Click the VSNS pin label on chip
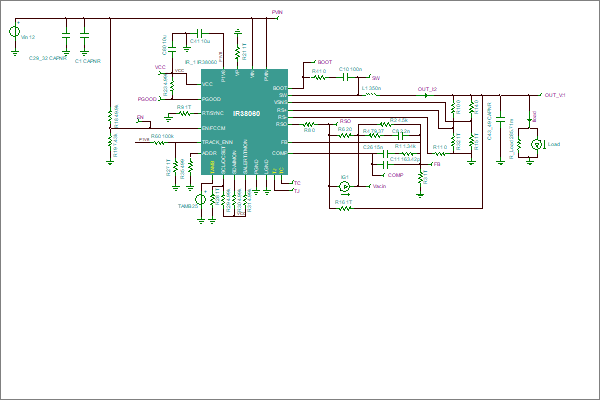Screen dimensions: 600x400 tap(280, 103)
